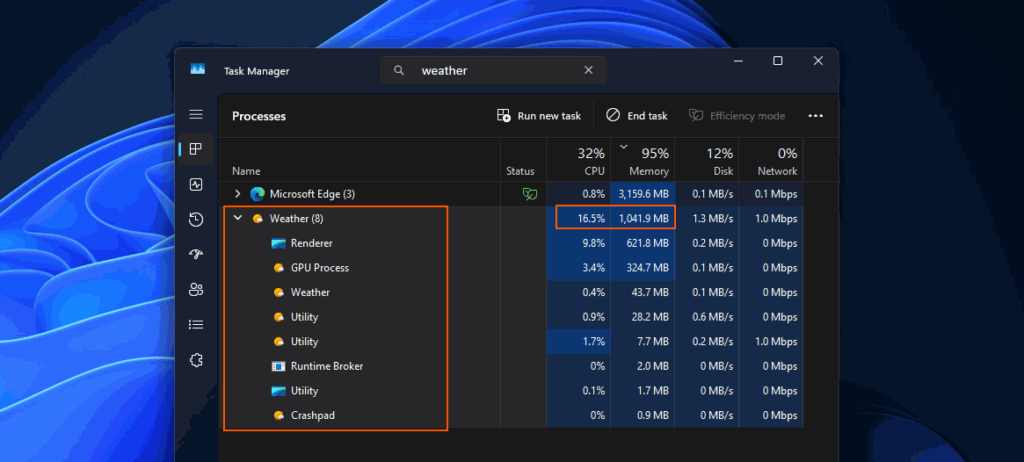
Task: Click the GPU Process icon
Action: tap(279, 268)
